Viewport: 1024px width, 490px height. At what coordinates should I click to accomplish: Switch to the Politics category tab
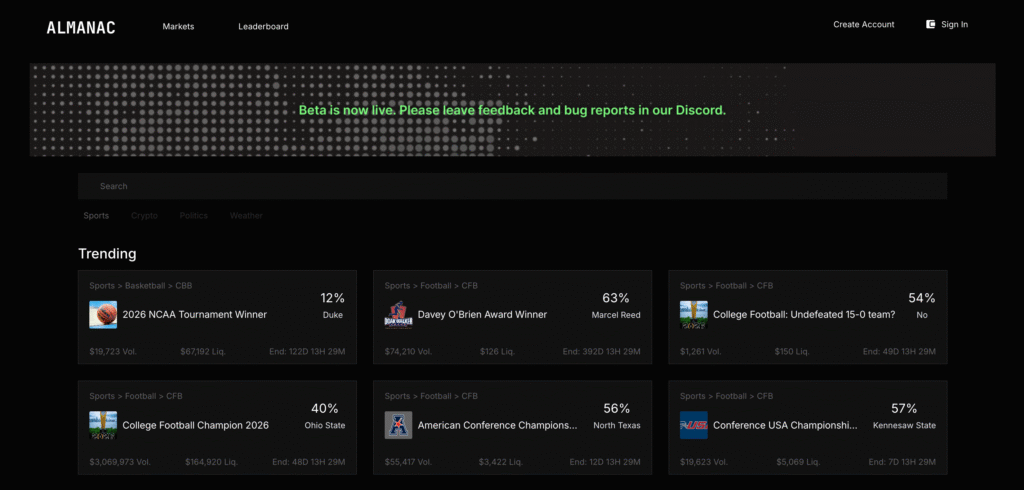[194, 215]
